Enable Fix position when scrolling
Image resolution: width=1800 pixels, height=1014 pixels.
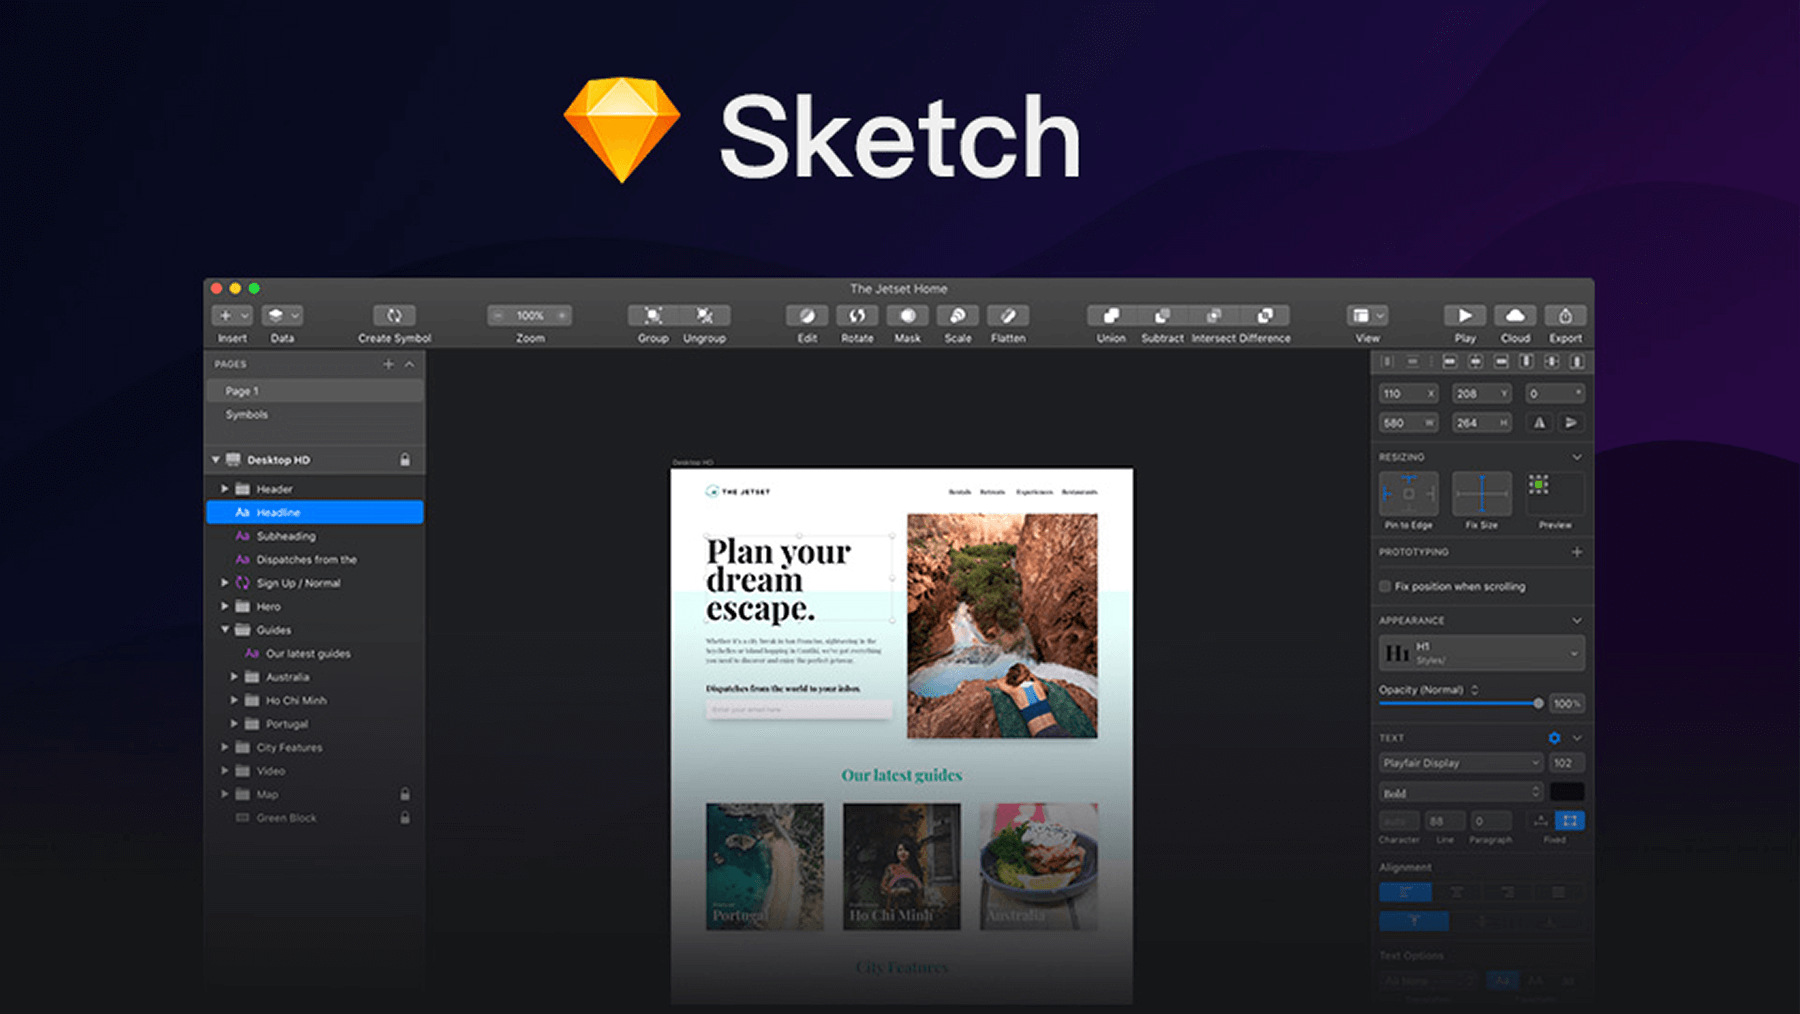coord(1384,586)
